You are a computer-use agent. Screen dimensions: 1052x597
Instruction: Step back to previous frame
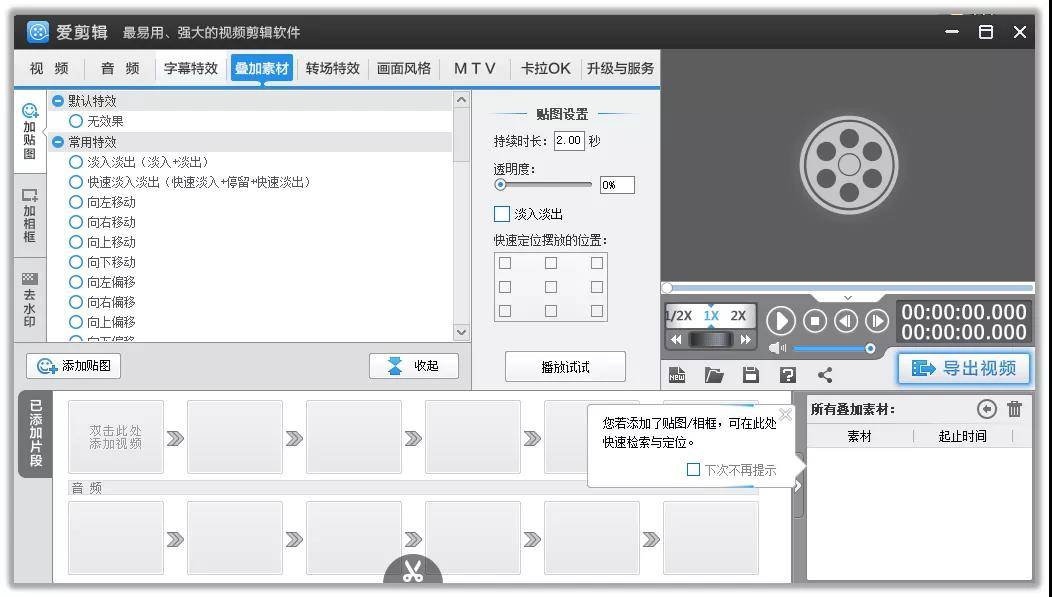click(846, 321)
